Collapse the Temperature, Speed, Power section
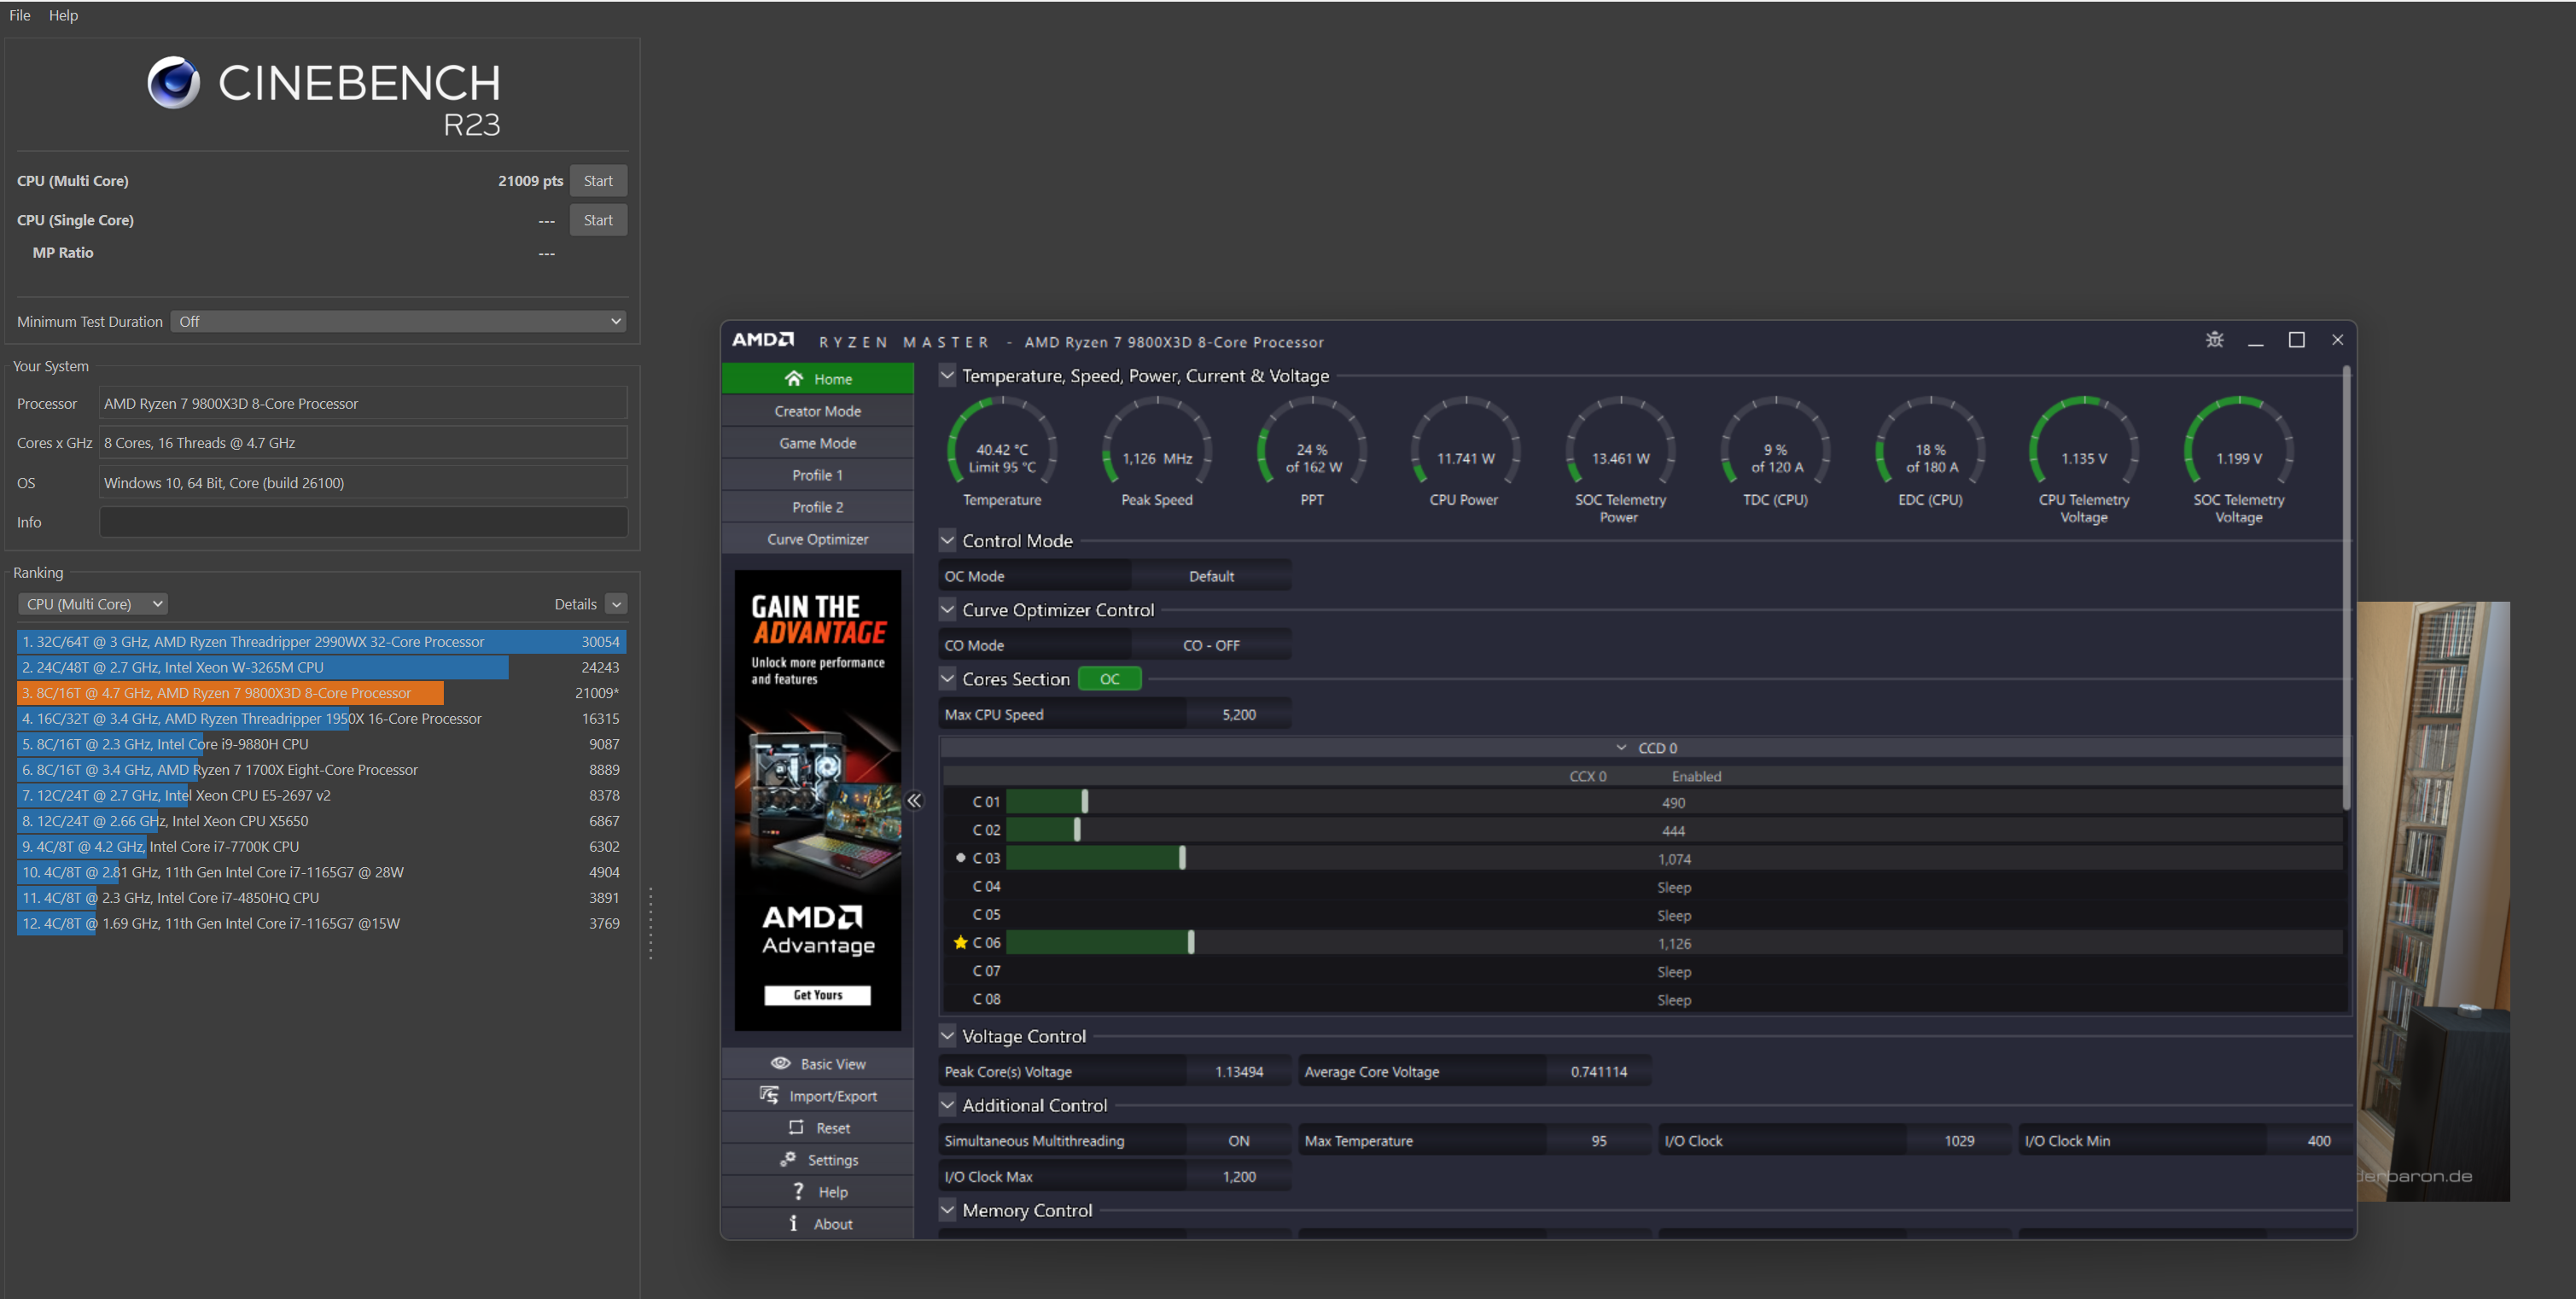The height and width of the screenshot is (1299, 2576). (947, 375)
